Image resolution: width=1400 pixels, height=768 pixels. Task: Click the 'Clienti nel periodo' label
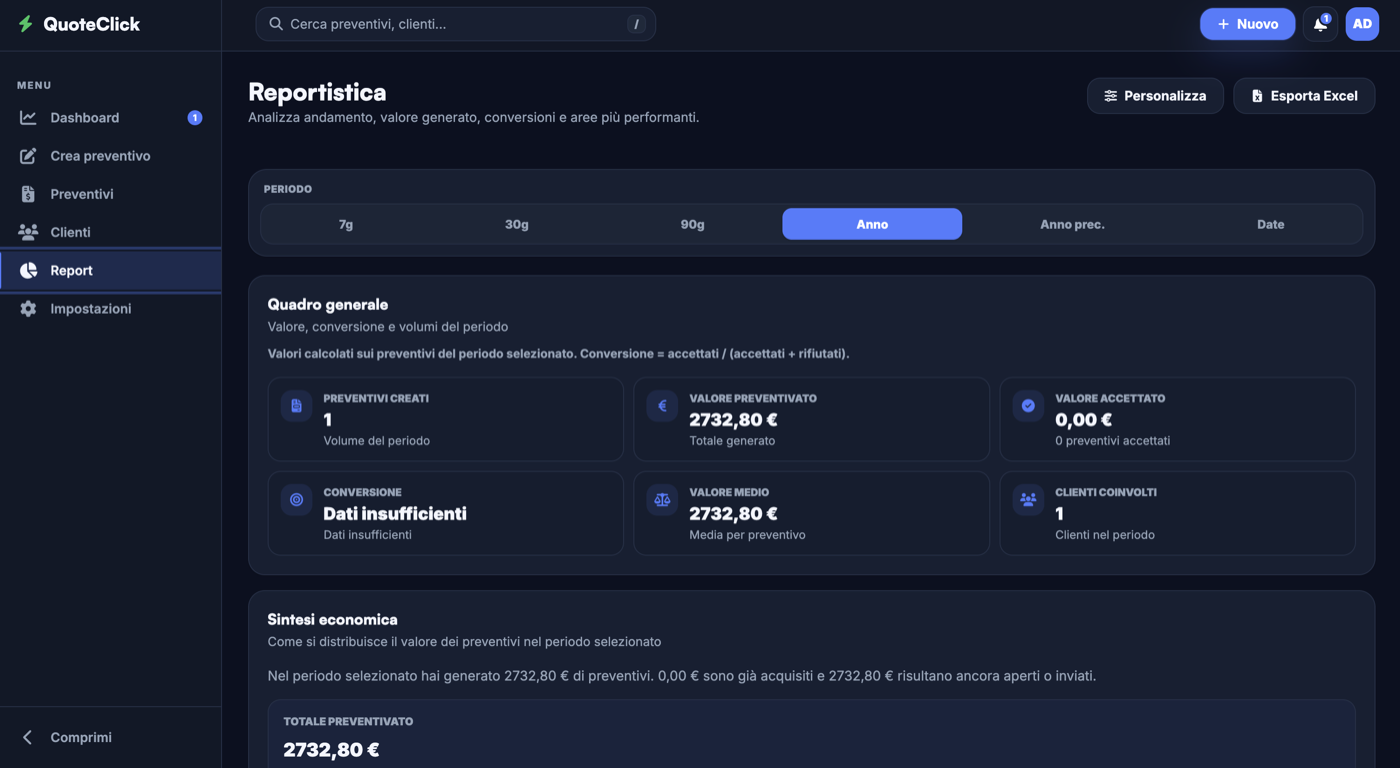click(1105, 535)
